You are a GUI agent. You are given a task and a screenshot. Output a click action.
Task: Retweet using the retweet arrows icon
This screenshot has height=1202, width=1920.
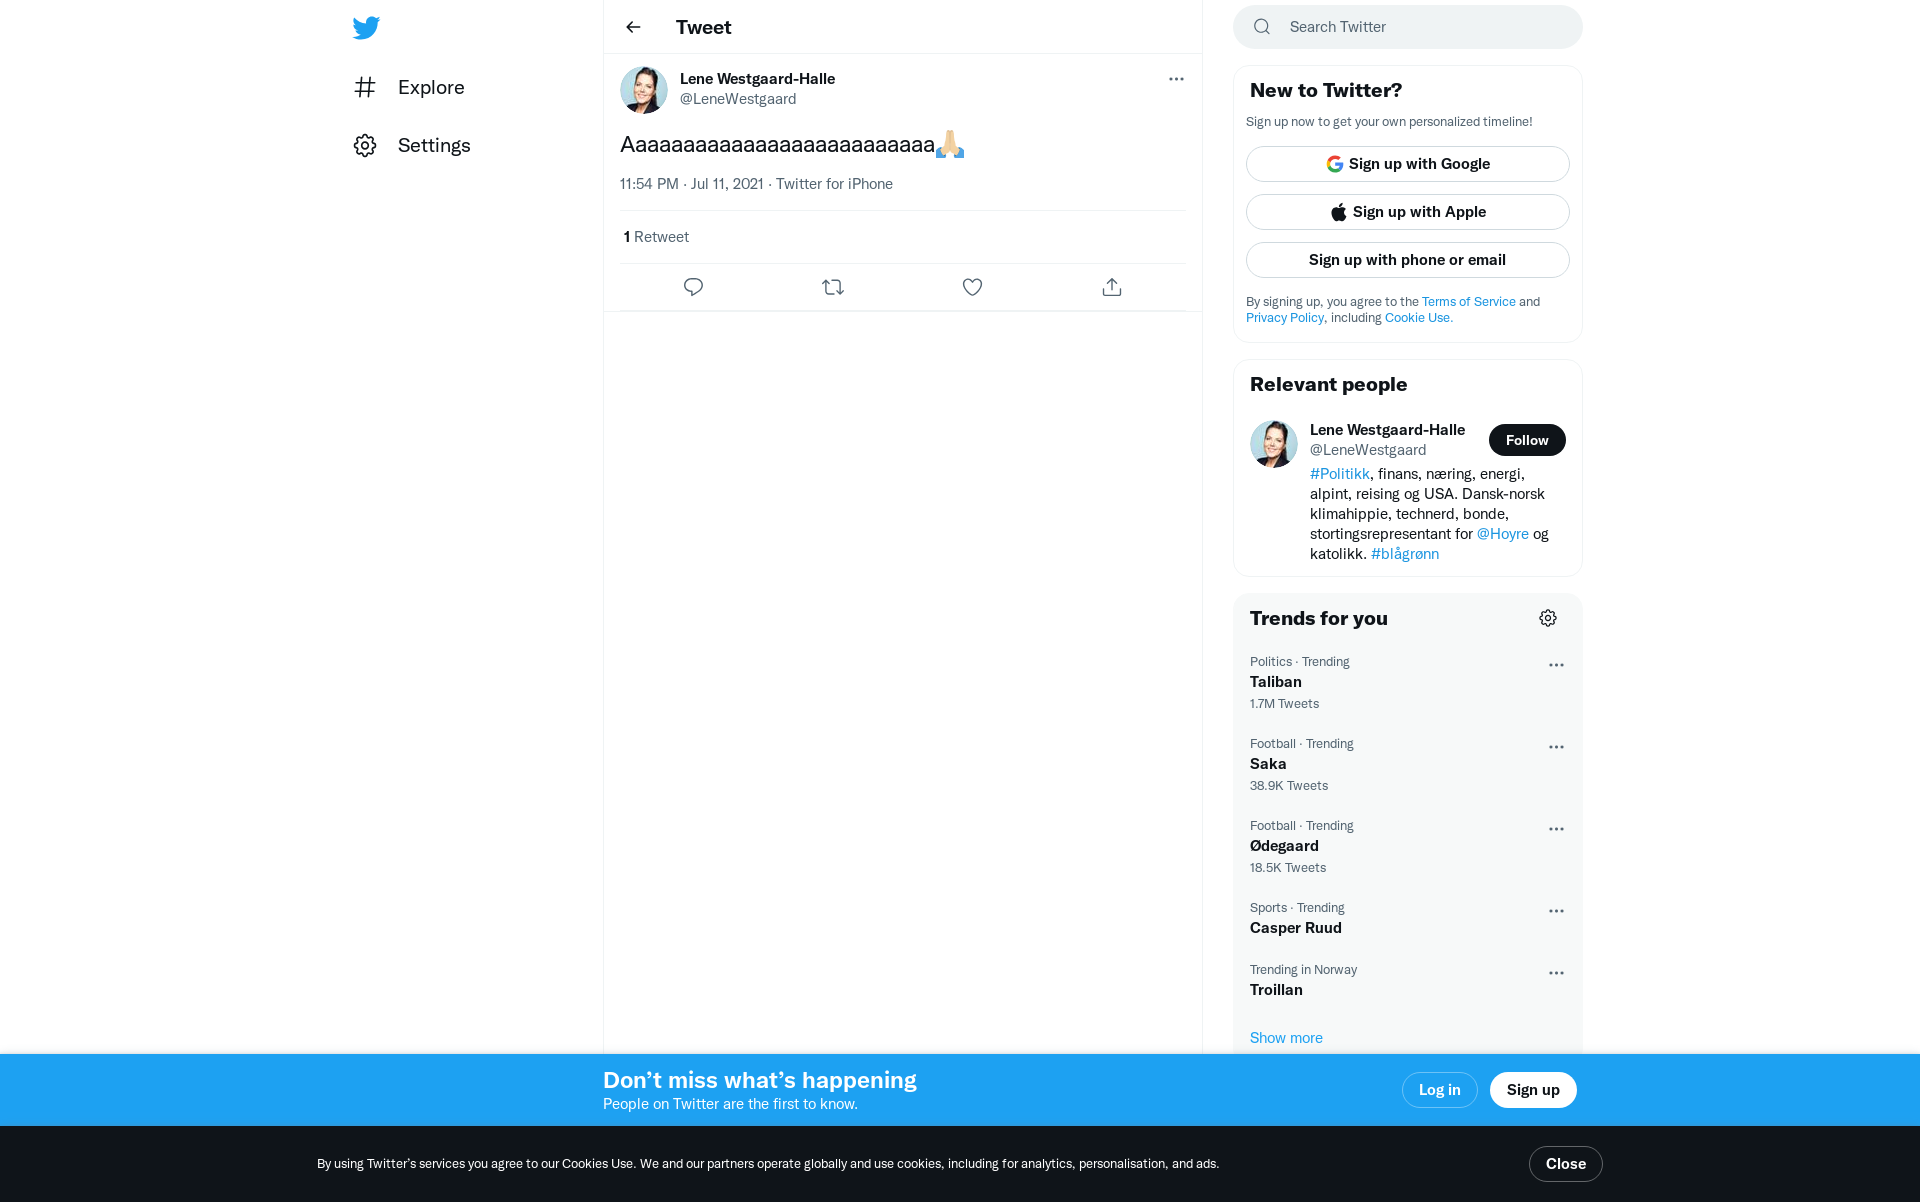tap(833, 287)
